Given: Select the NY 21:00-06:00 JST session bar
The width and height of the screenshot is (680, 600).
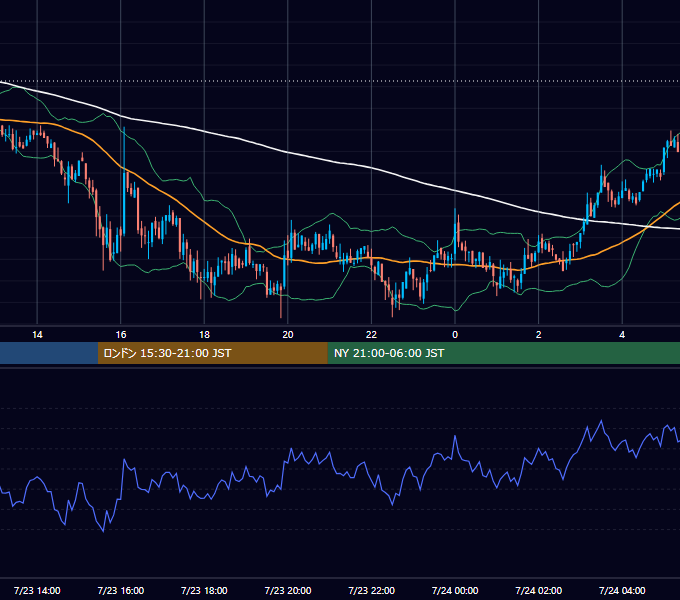Looking at the screenshot, I should click(503, 353).
